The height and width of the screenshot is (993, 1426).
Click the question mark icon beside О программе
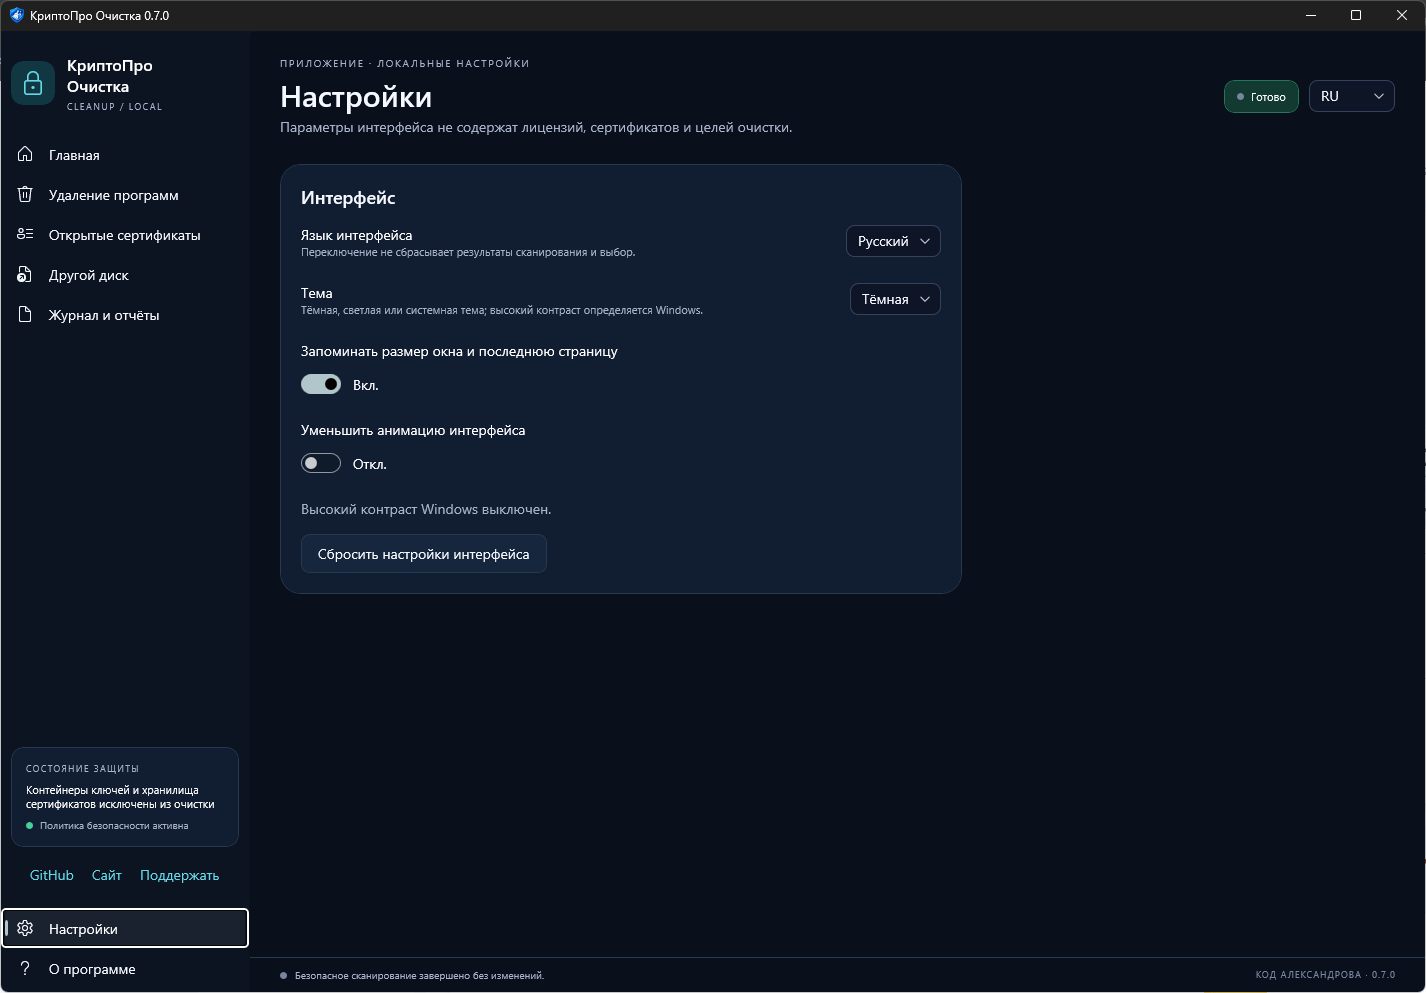click(x=26, y=968)
